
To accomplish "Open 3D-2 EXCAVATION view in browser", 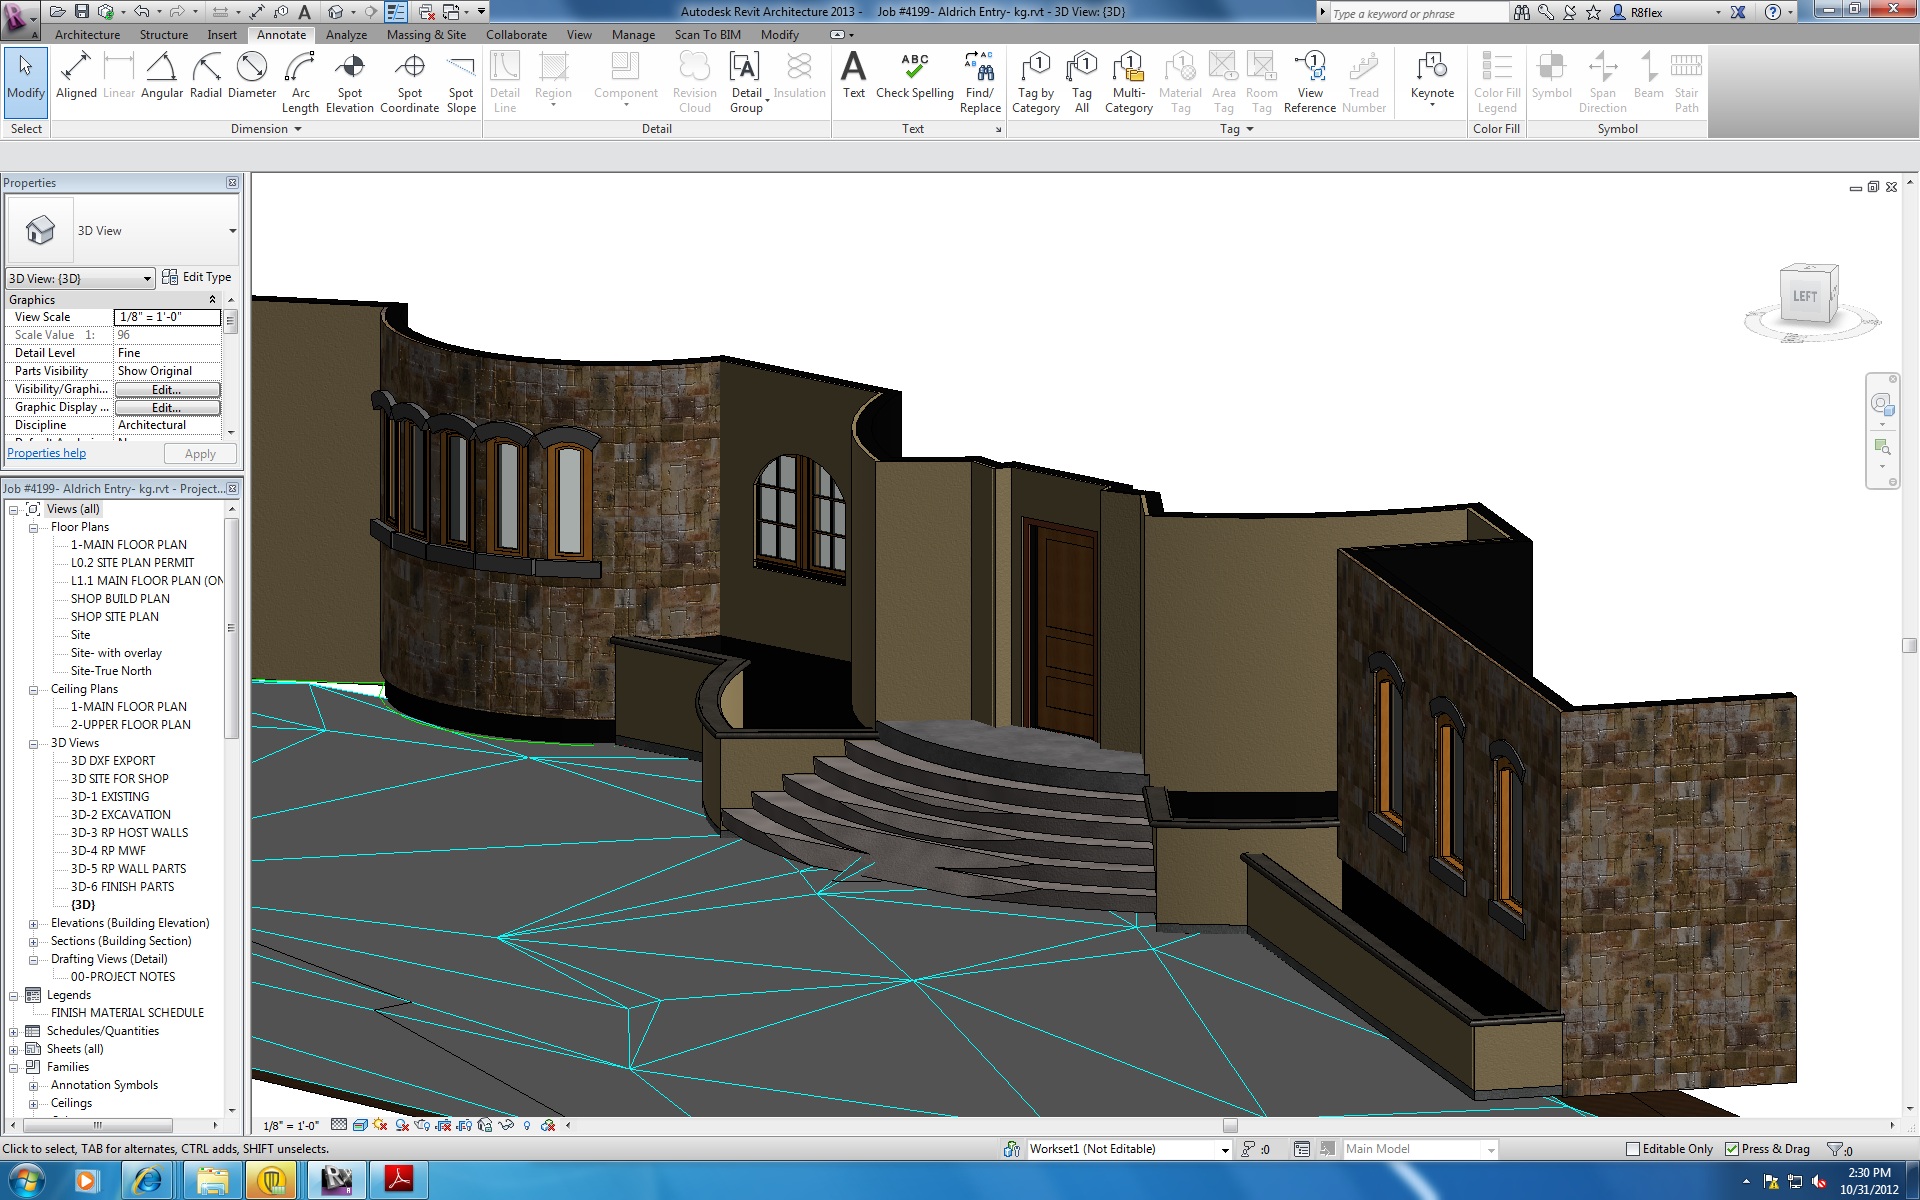I will tap(120, 815).
